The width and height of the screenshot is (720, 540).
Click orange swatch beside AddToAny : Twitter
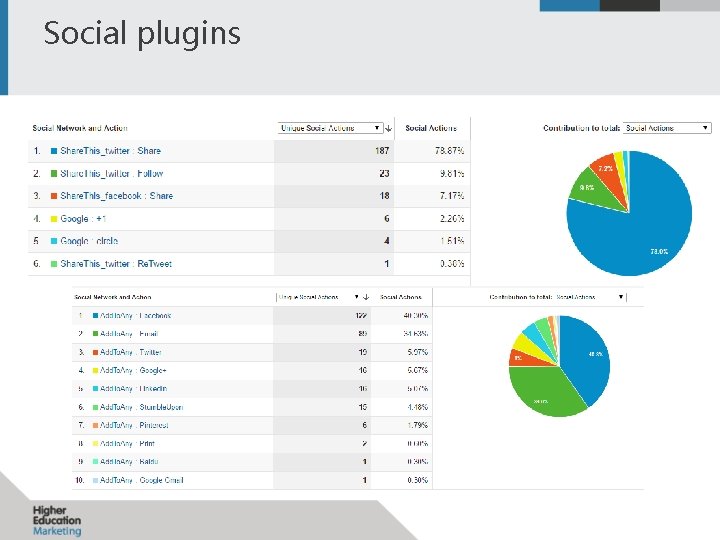coord(96,352)
